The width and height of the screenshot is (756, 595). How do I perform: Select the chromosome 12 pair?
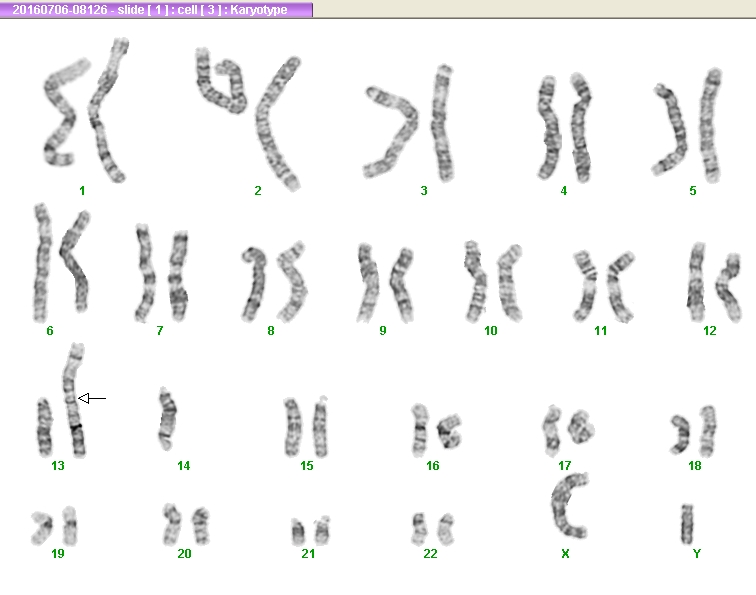click(714, 283)
